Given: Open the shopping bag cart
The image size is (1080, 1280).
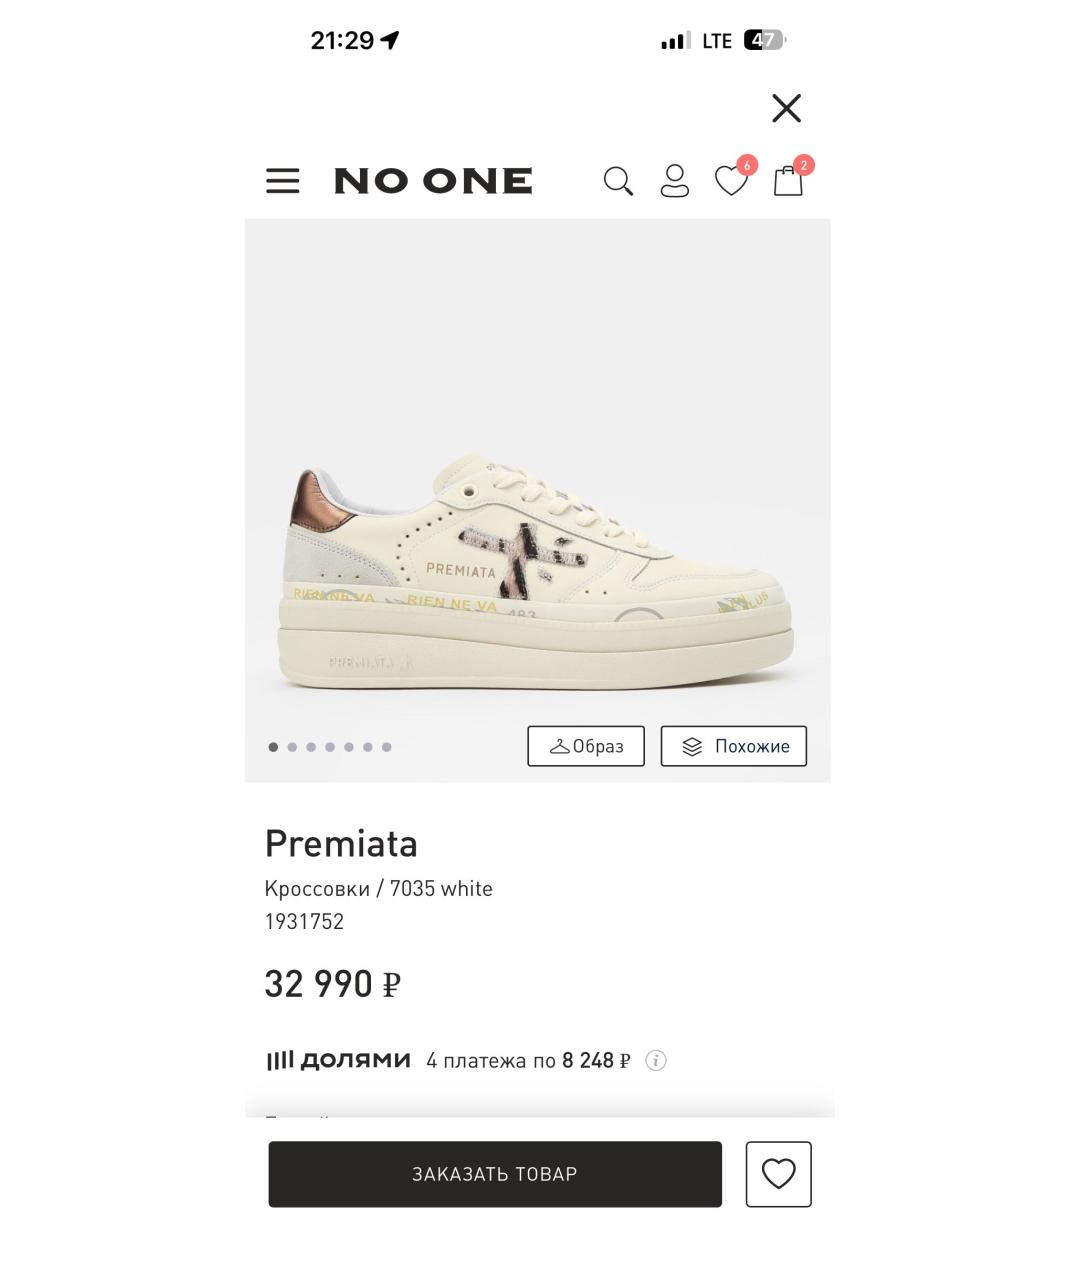Looking at the screenshot, I should click(788, 181).
